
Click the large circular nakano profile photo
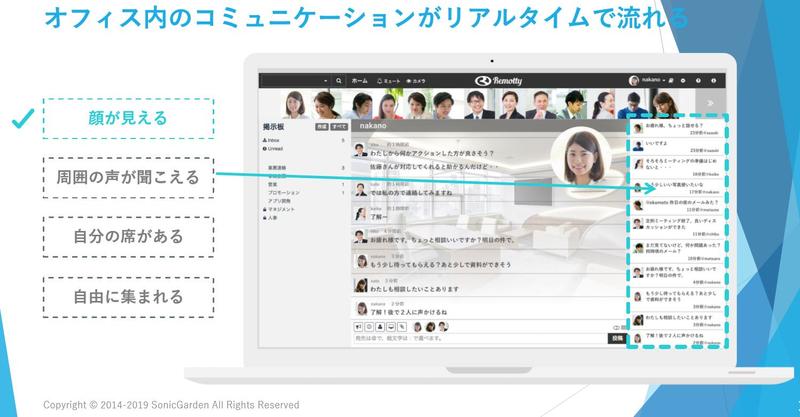click(x=581, y=156)
